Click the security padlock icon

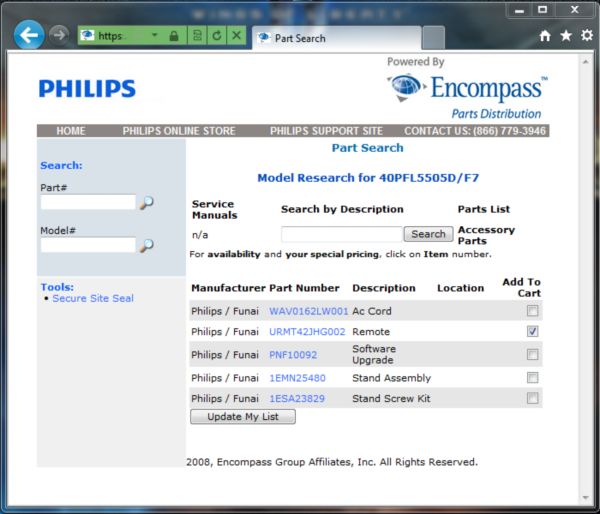click(174, 36)
